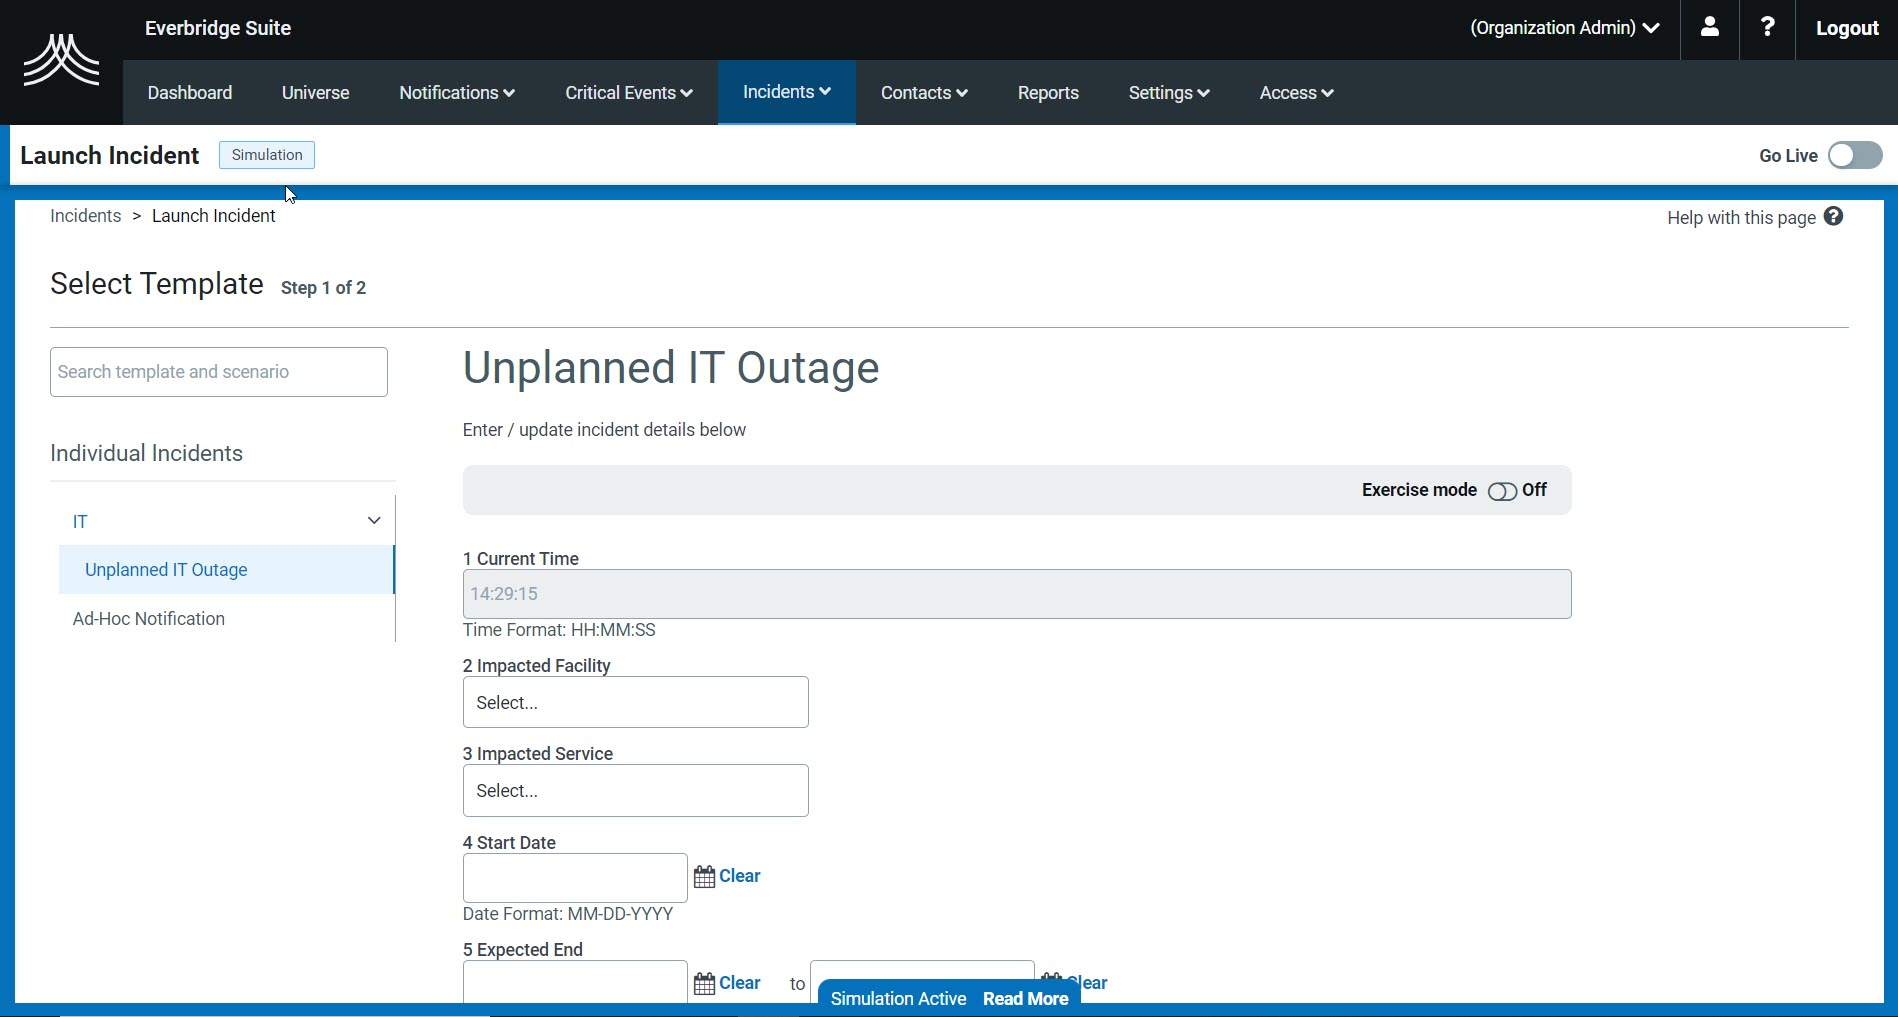This screenshot has height=1017, width=1898.
Task: Open the user profile icon
Action: tap(1709, 28)
